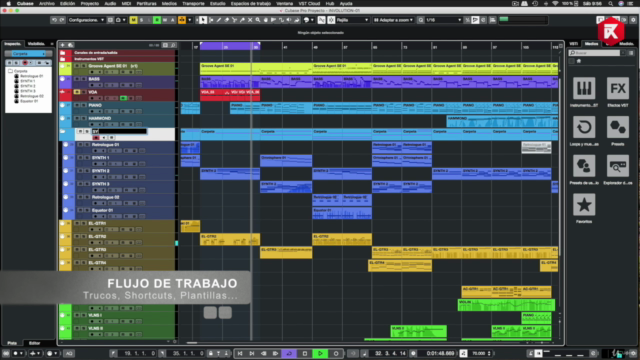This screenshot has height=360, width=640.
Task: Click the Undo arrow in toolbar
Action: pyautogui.click(x=54, y=20)
